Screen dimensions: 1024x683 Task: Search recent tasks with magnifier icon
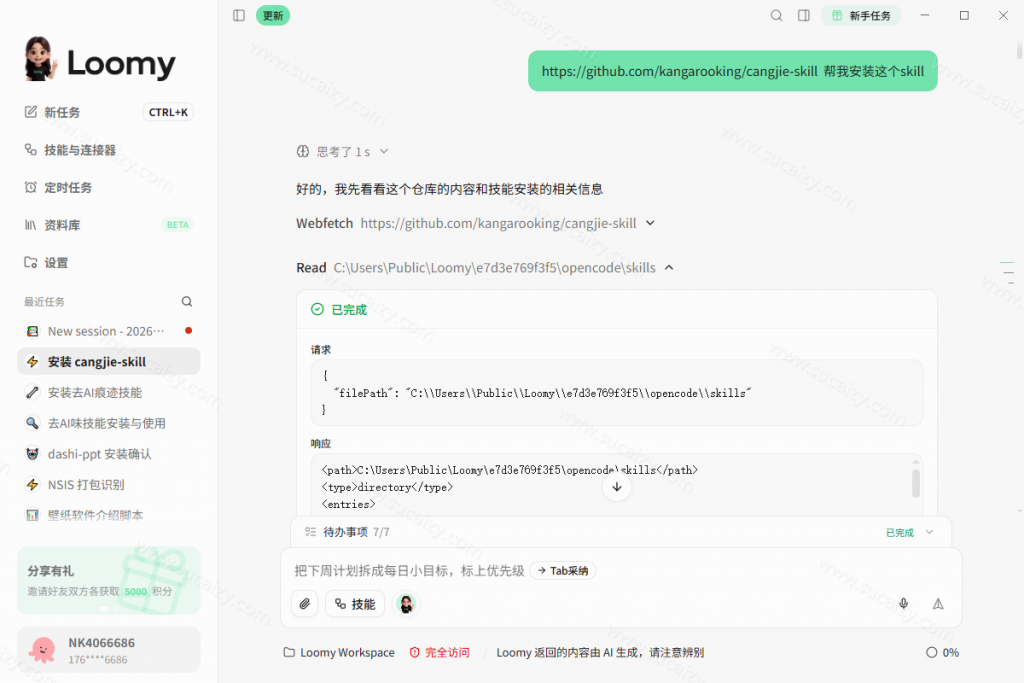click(x=187, y=302)
